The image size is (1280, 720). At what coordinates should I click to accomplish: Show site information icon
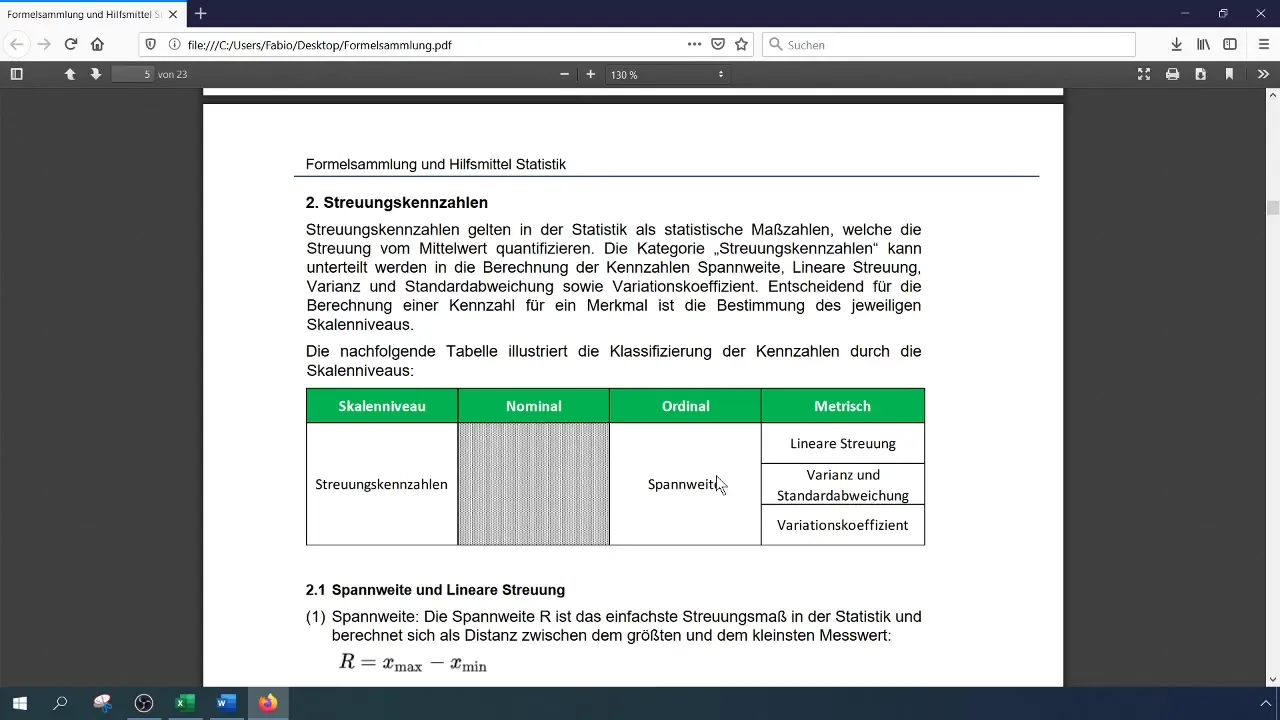pyautogui.click(x=174, y=44)
